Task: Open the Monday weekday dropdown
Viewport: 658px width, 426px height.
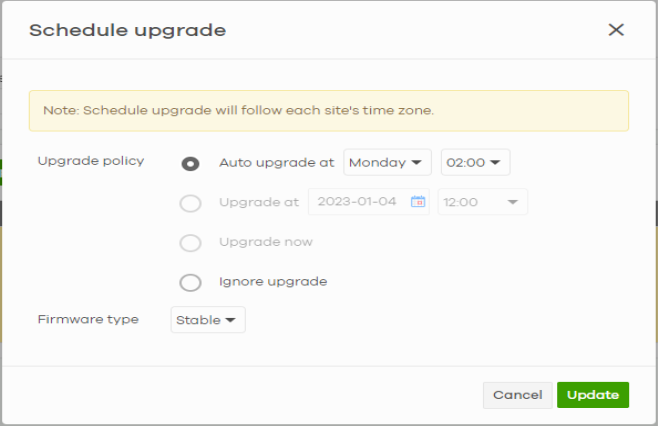Action: click(x=387, y=162)
